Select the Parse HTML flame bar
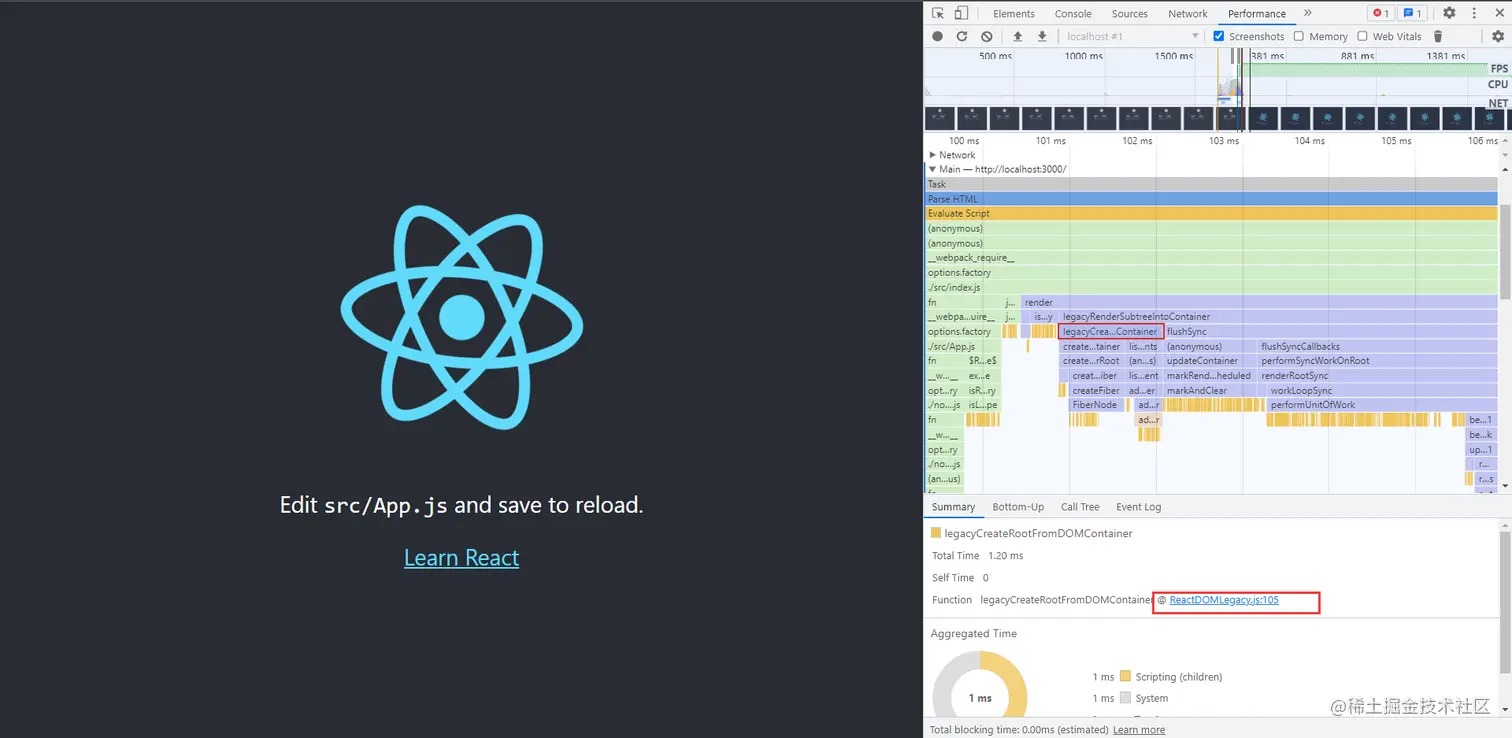The width and height of the screenshot is (1512, 738). point(1211,199)
